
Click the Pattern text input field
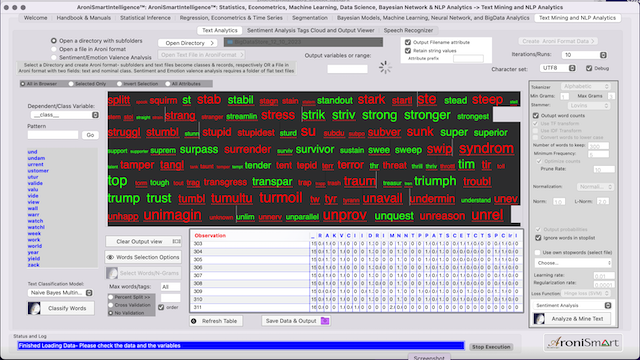pyautogui.click(x=53, y=135)
